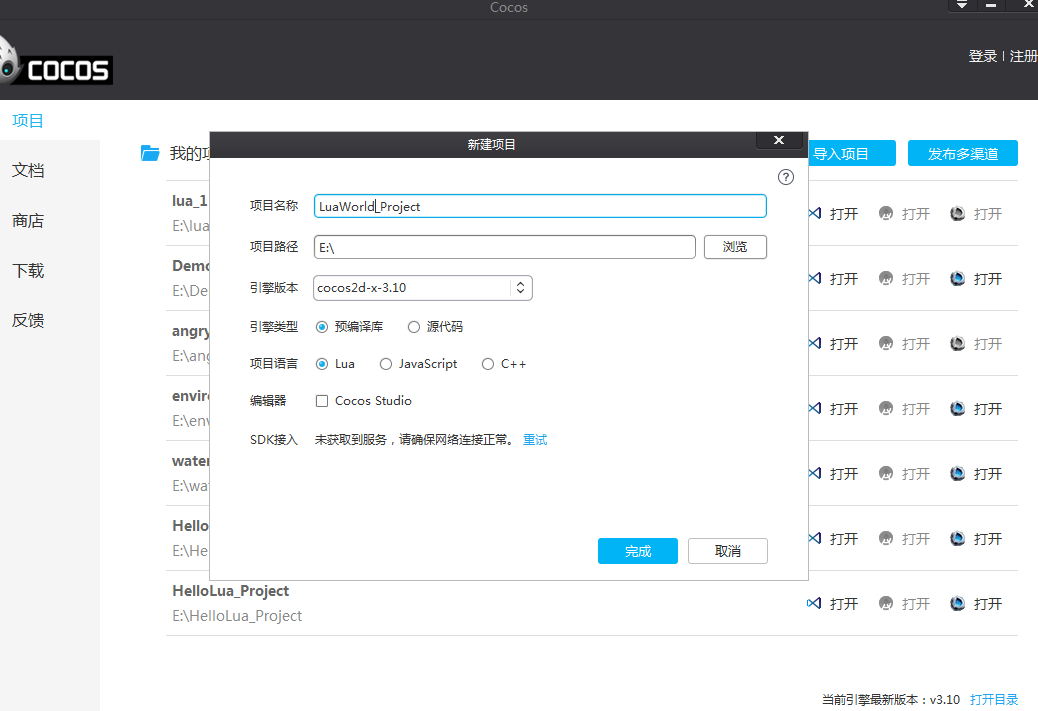Switch to the 文档 sidebar tab
The height and width of the screenshot is (711, 1038).
[x=28, y=170]
